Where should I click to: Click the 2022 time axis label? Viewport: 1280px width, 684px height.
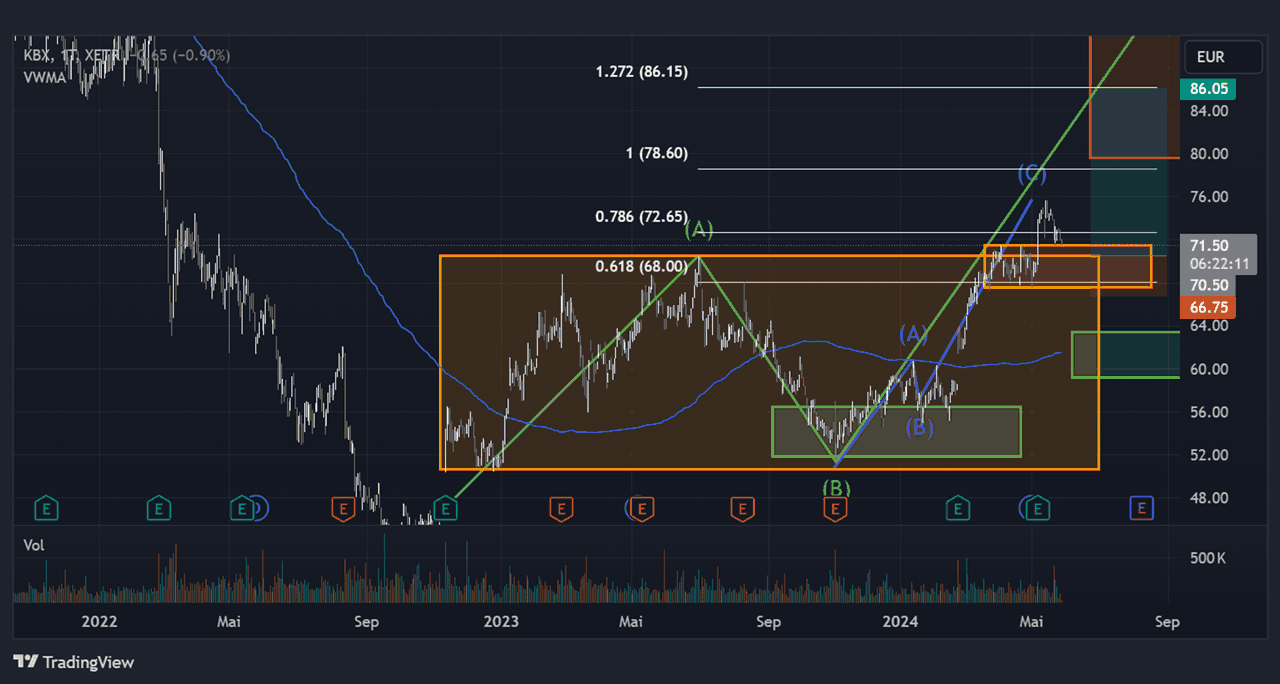click(x=100, y=621)
